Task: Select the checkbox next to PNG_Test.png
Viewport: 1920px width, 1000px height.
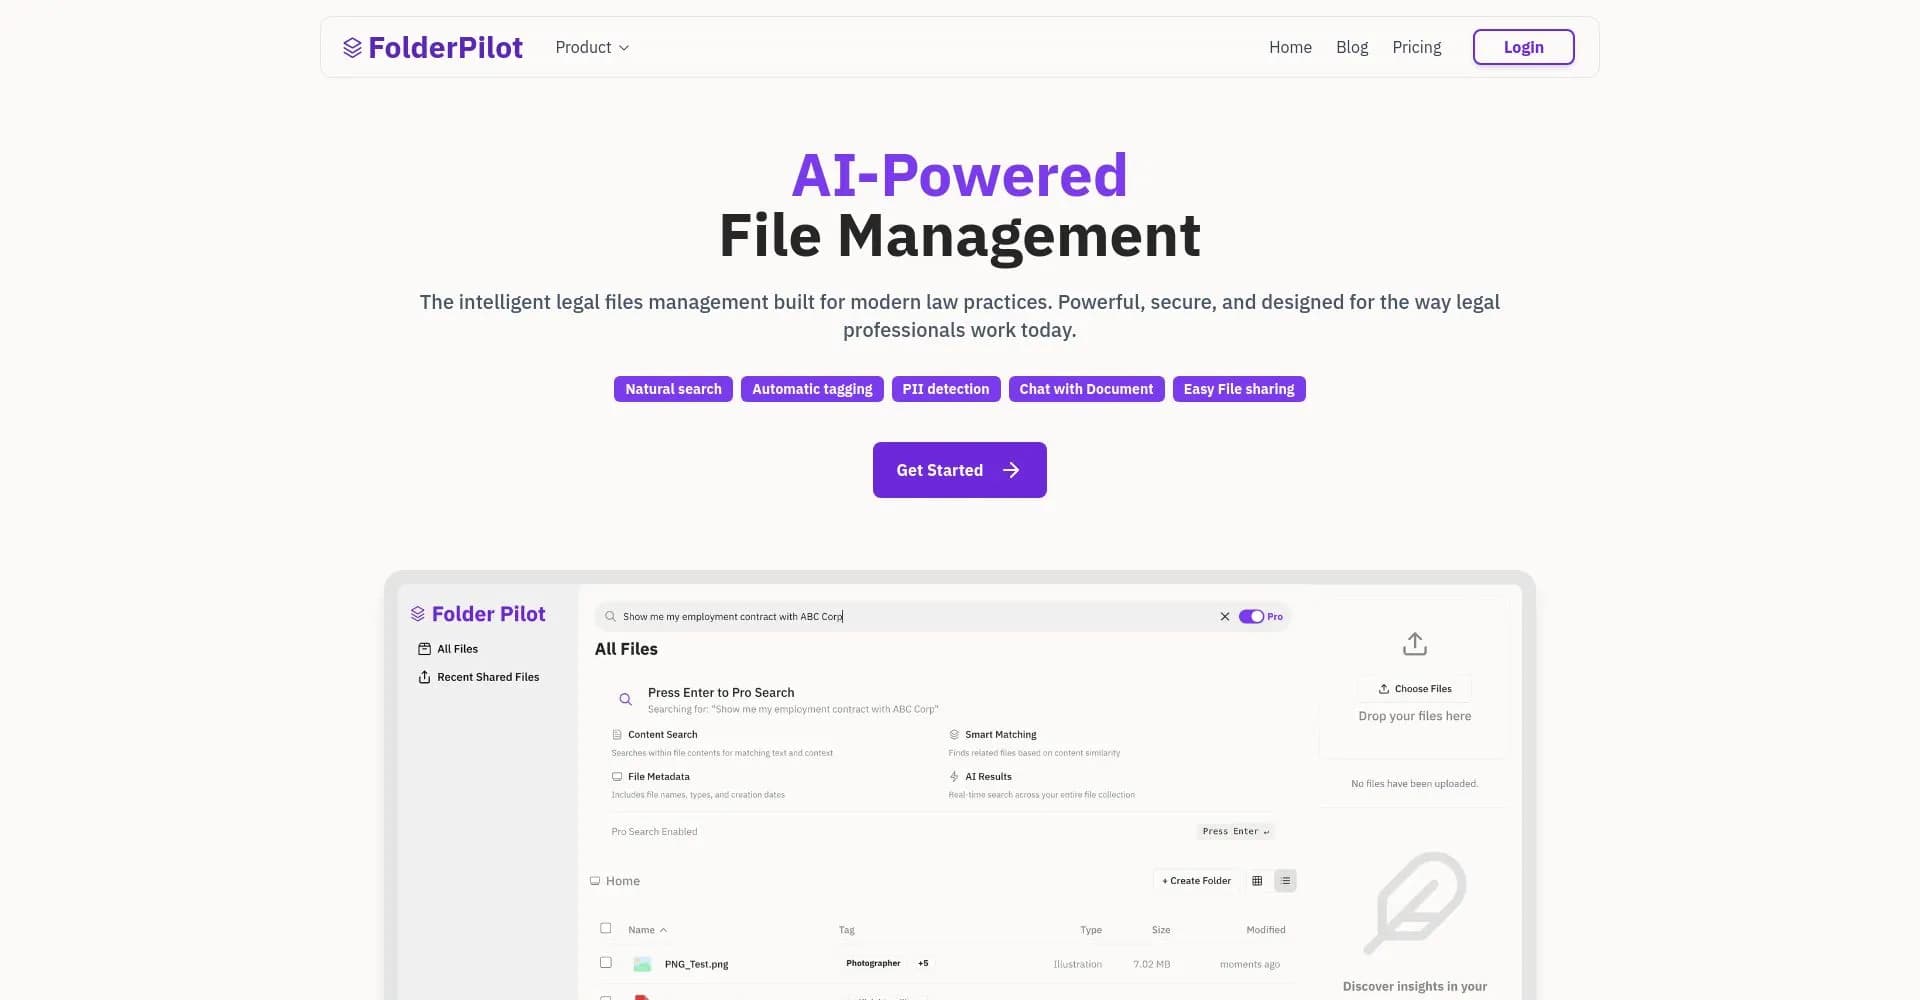Action: (x=605, y=962)
